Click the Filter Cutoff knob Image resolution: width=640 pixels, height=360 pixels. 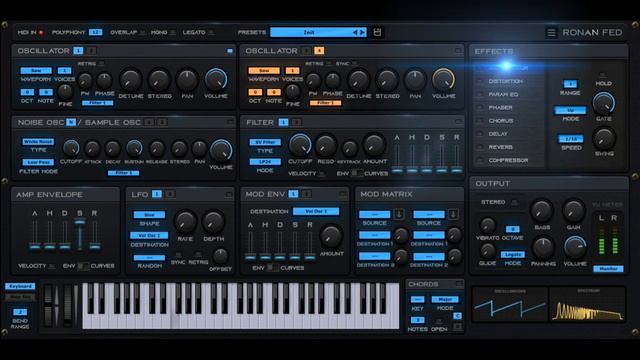tap(300, 145)
